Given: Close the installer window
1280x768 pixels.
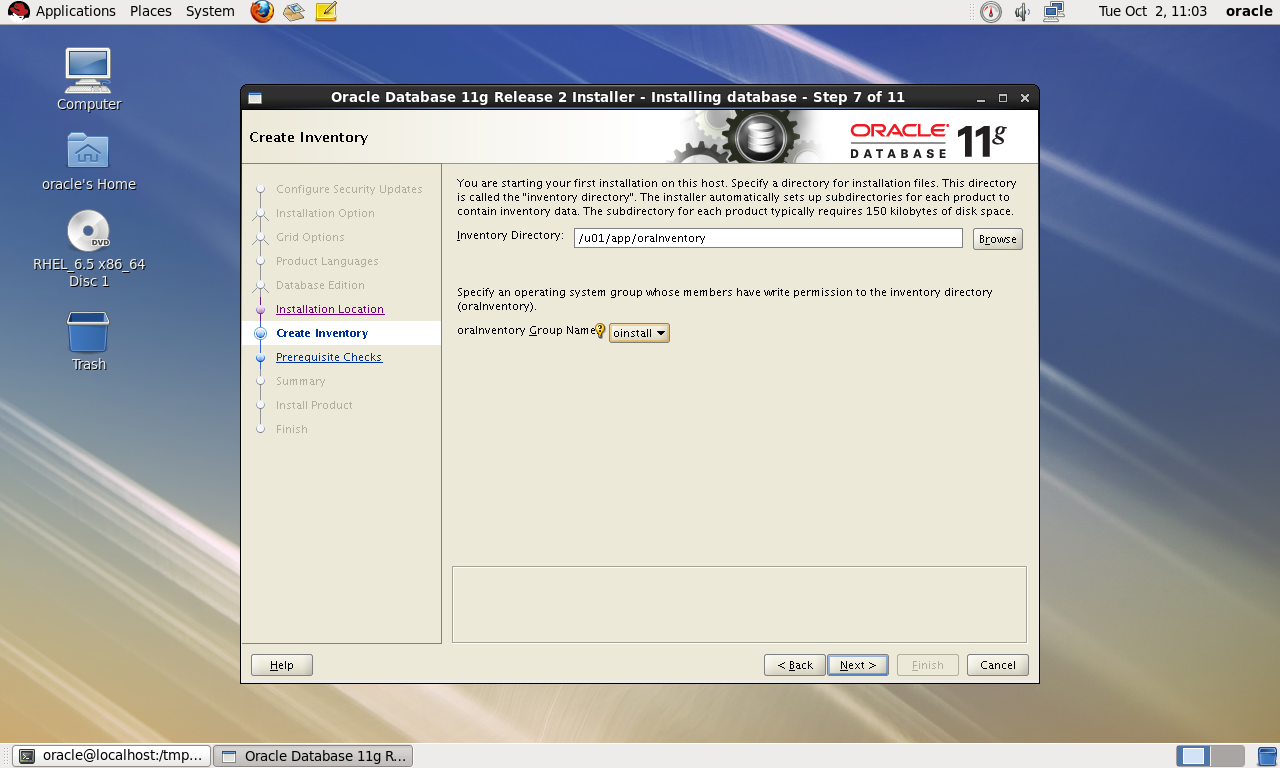Looking at the screenshot, I should tap(1025, 98).
